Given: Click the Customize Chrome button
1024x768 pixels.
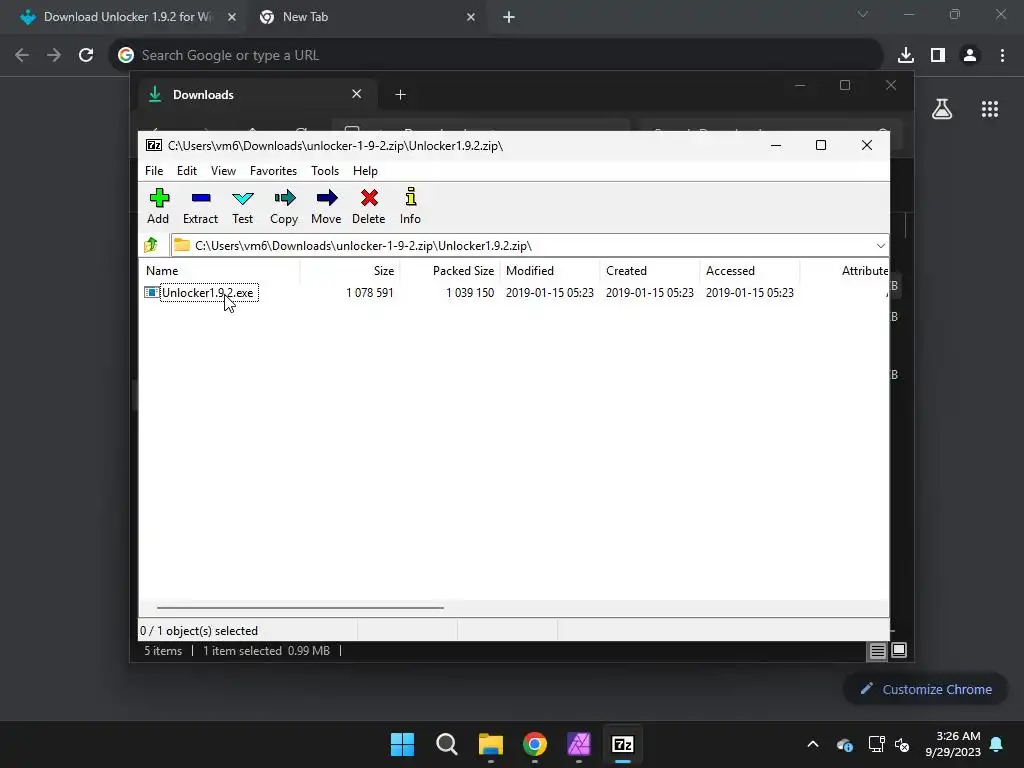Looking at the screenshot, I should point(925,689).
